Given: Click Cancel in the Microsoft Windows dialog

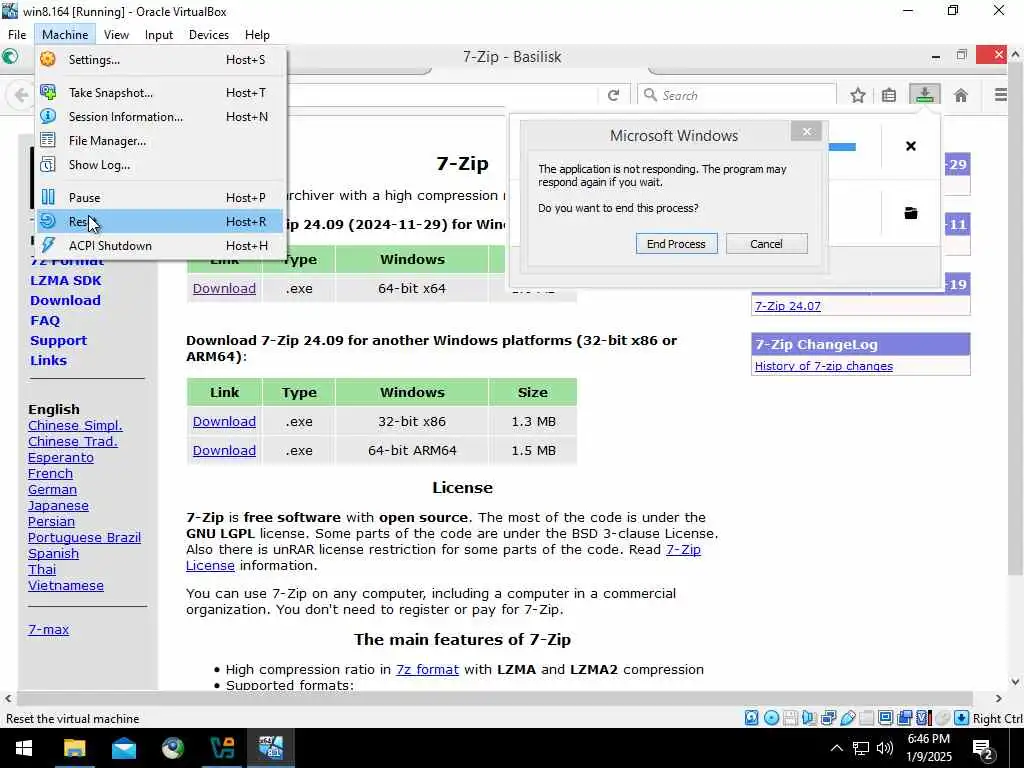Looking at the screenshot, I should pos(766,244).
